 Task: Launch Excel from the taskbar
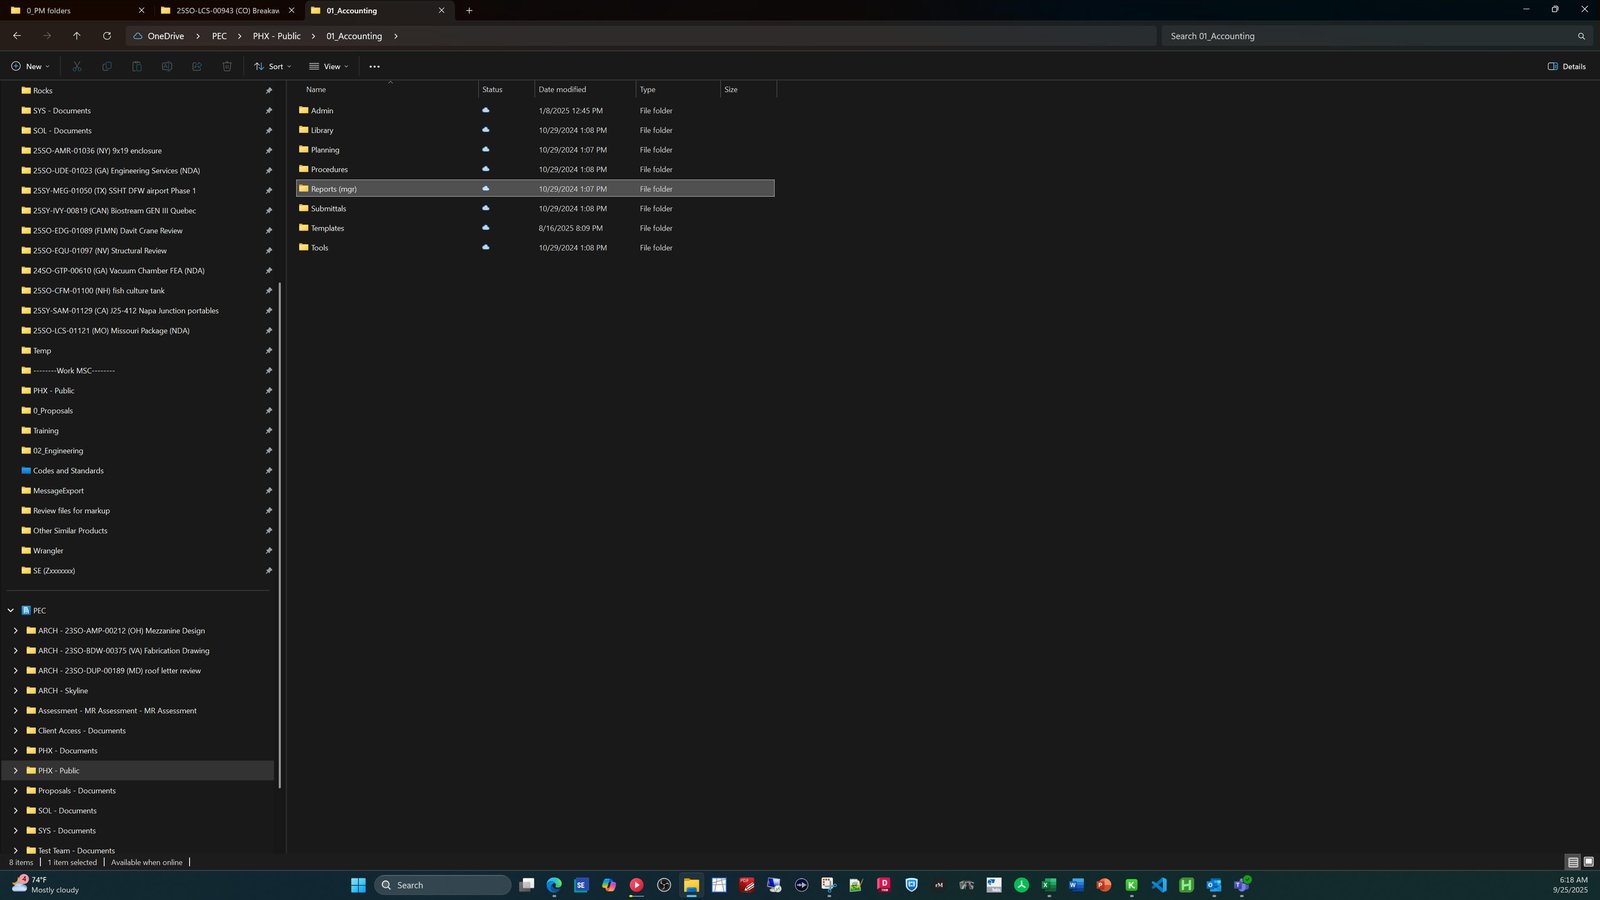(x=1049, y=885)
